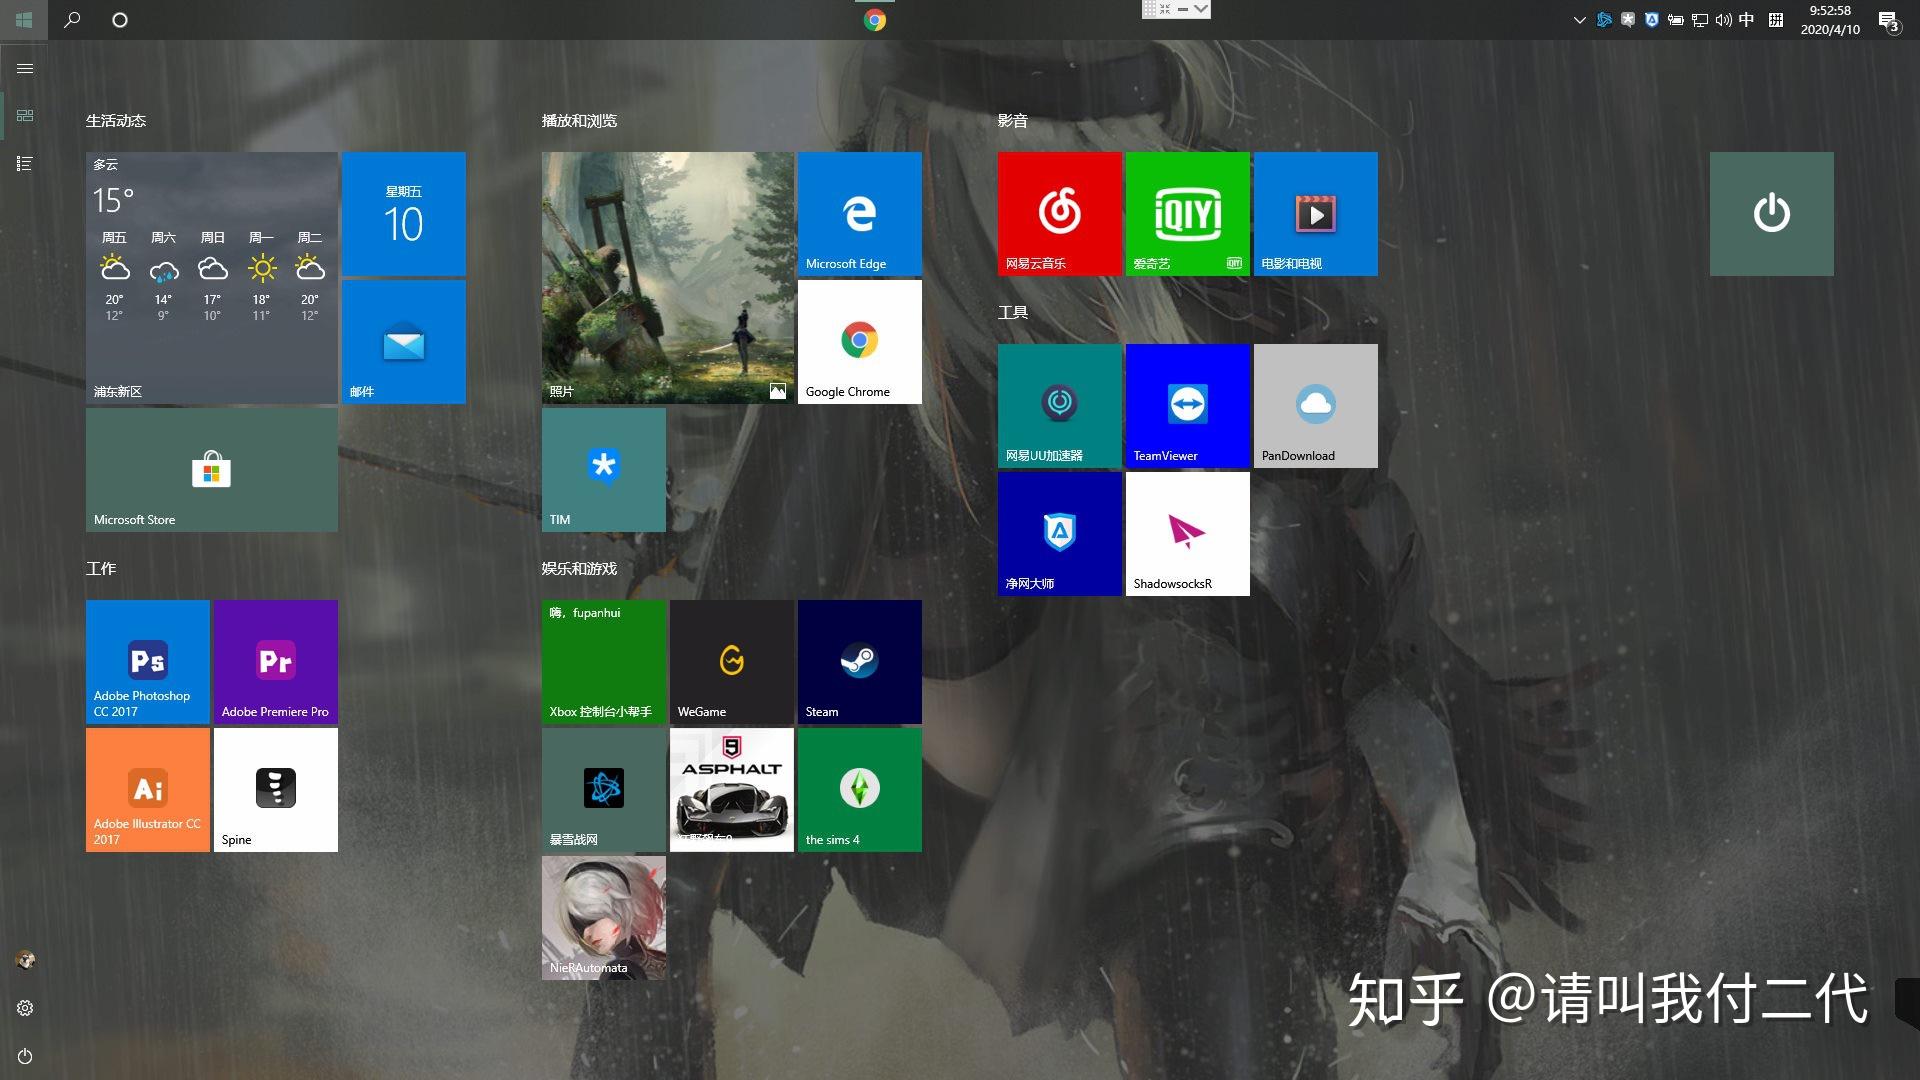Launch Google Chrome from the taskbar
The image size is (1920, 1080).
[873, 19]
